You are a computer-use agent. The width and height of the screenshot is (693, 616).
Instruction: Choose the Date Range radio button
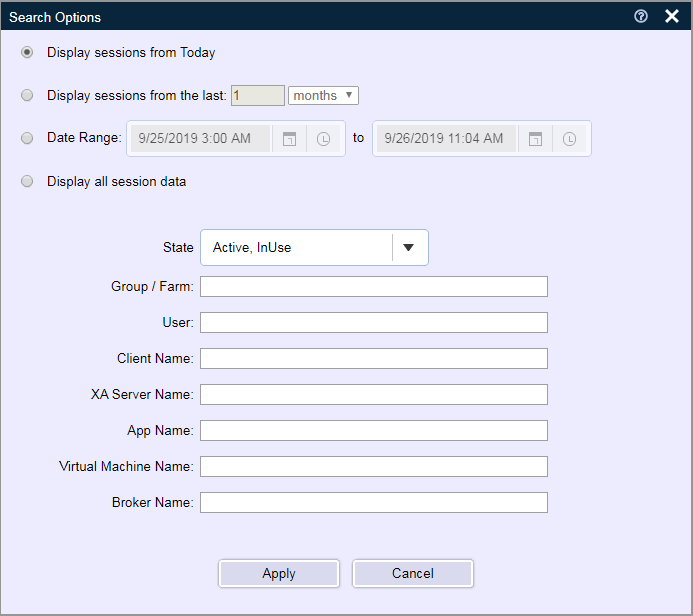click(x=27, y=138)
